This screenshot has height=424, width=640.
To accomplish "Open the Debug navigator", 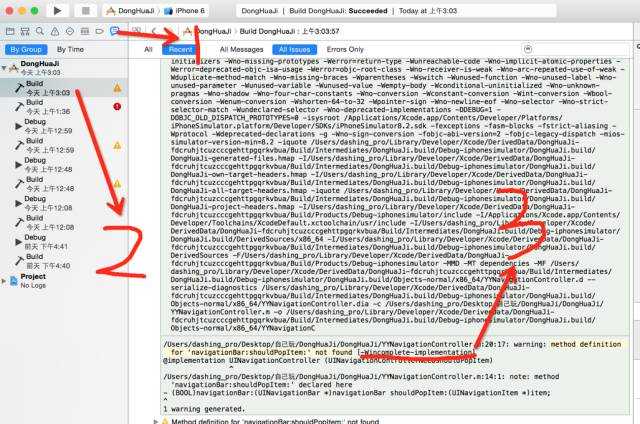I will click(84, 31).
